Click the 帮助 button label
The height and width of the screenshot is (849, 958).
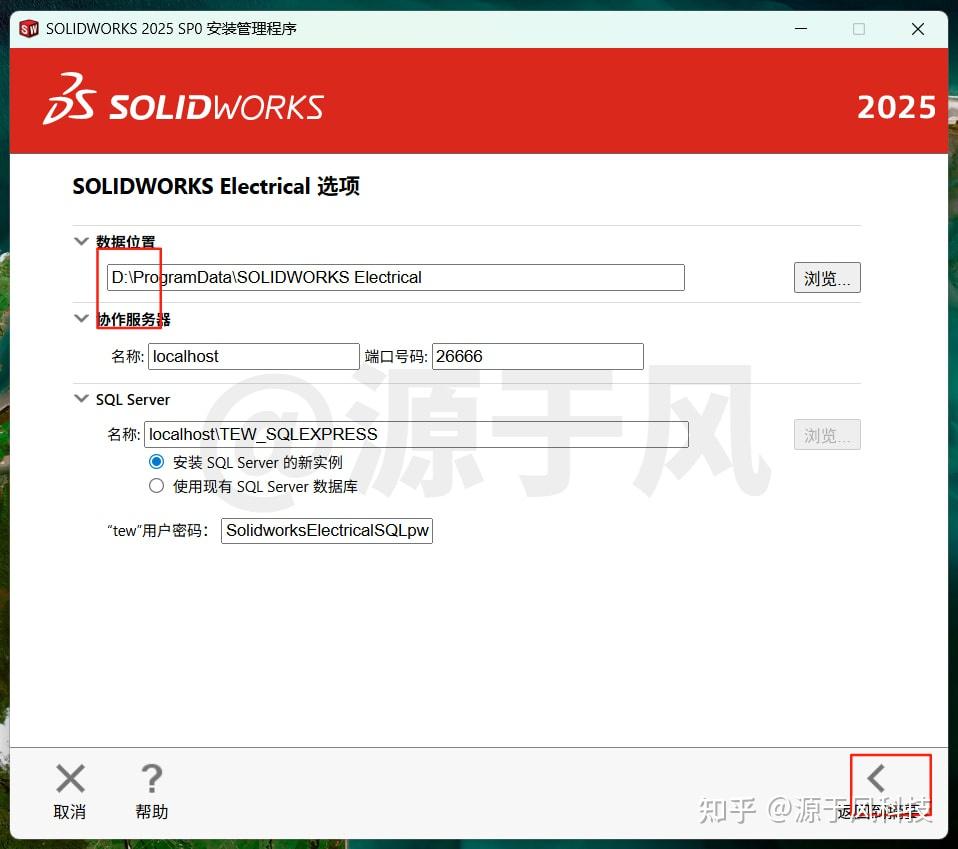click(151, 812)
